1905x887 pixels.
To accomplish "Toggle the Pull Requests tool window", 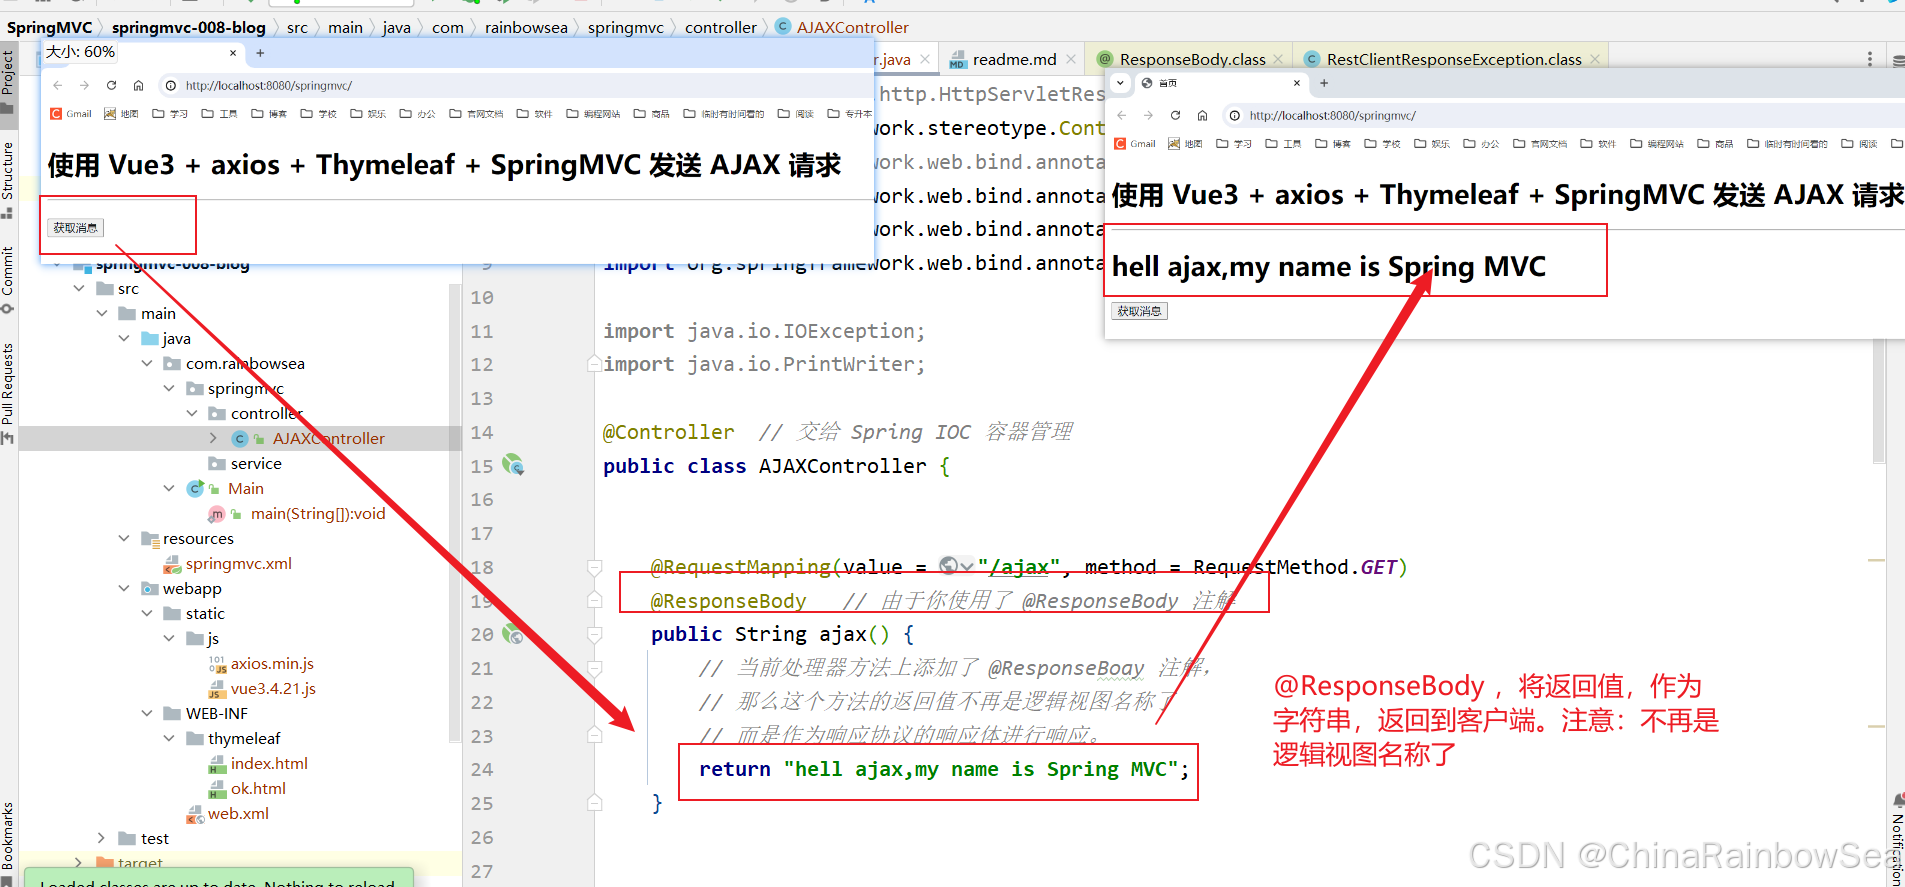I will click(8, 392).
